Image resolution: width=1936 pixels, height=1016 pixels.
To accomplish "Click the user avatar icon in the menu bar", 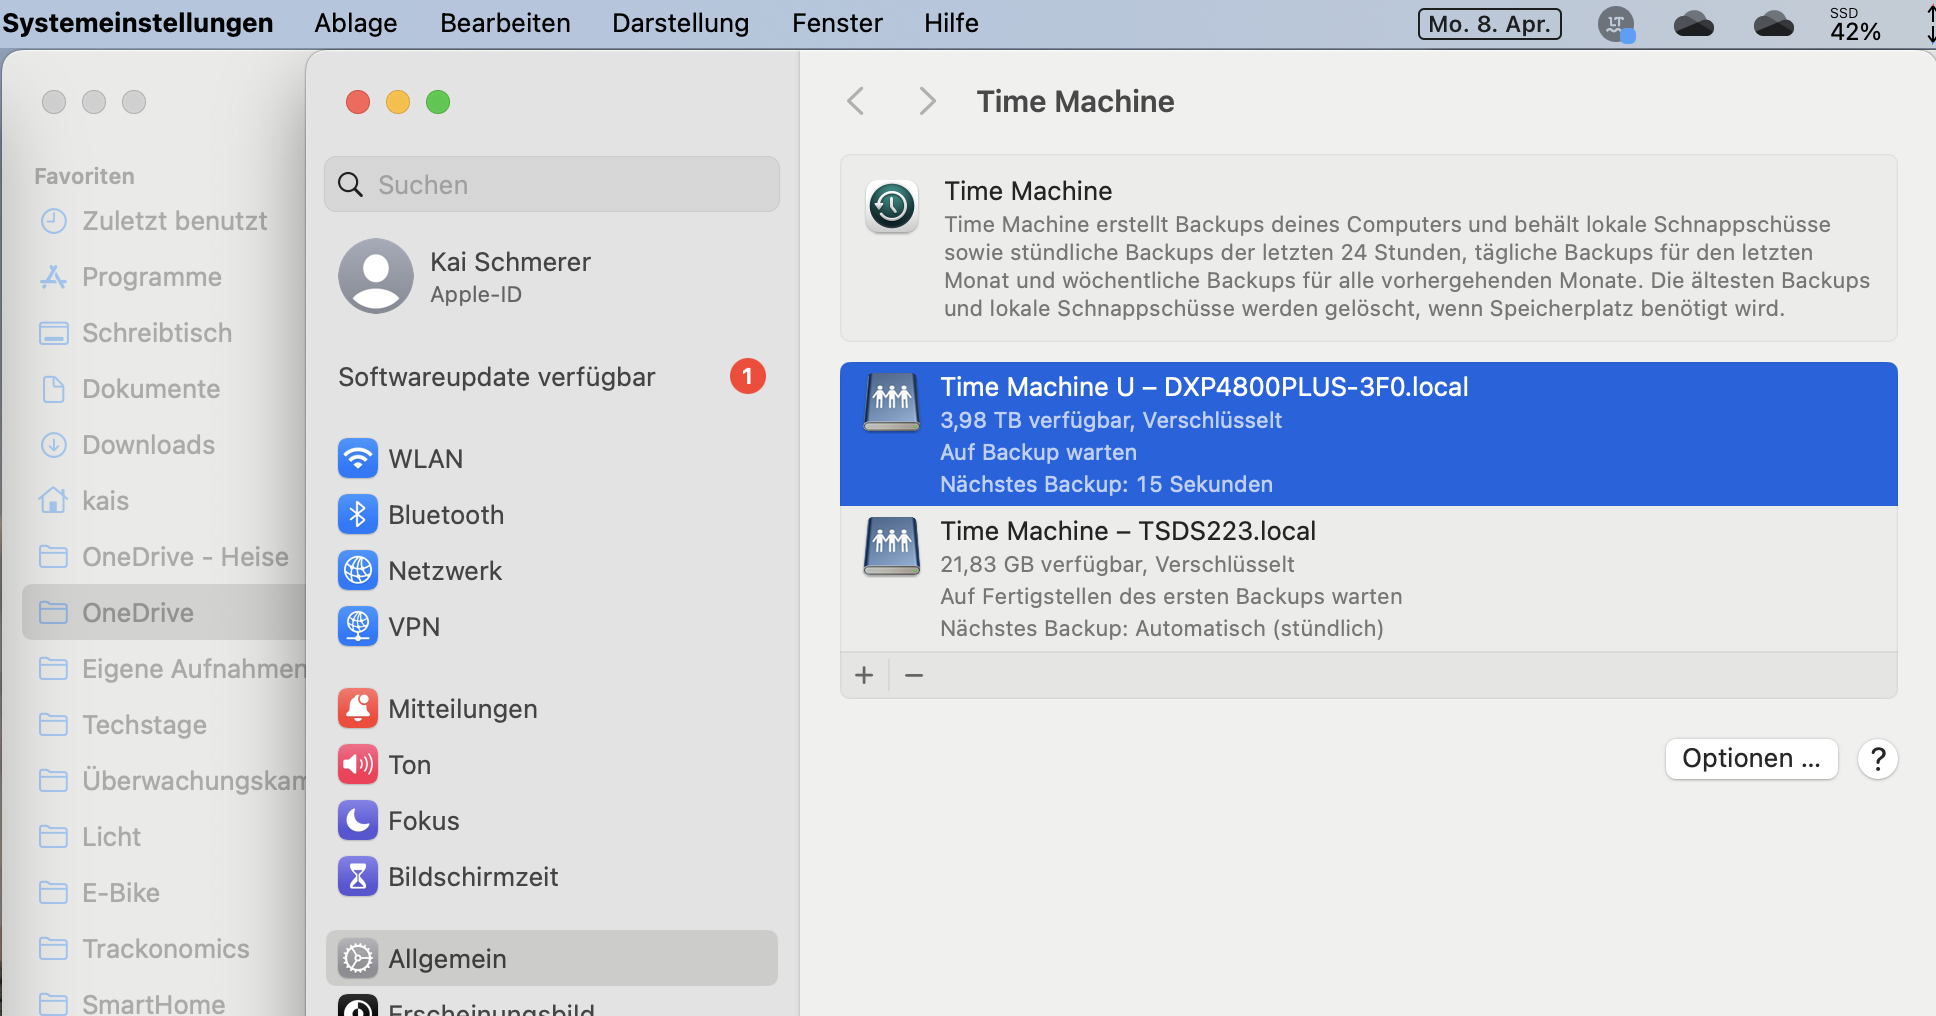I will [1616, 24].
